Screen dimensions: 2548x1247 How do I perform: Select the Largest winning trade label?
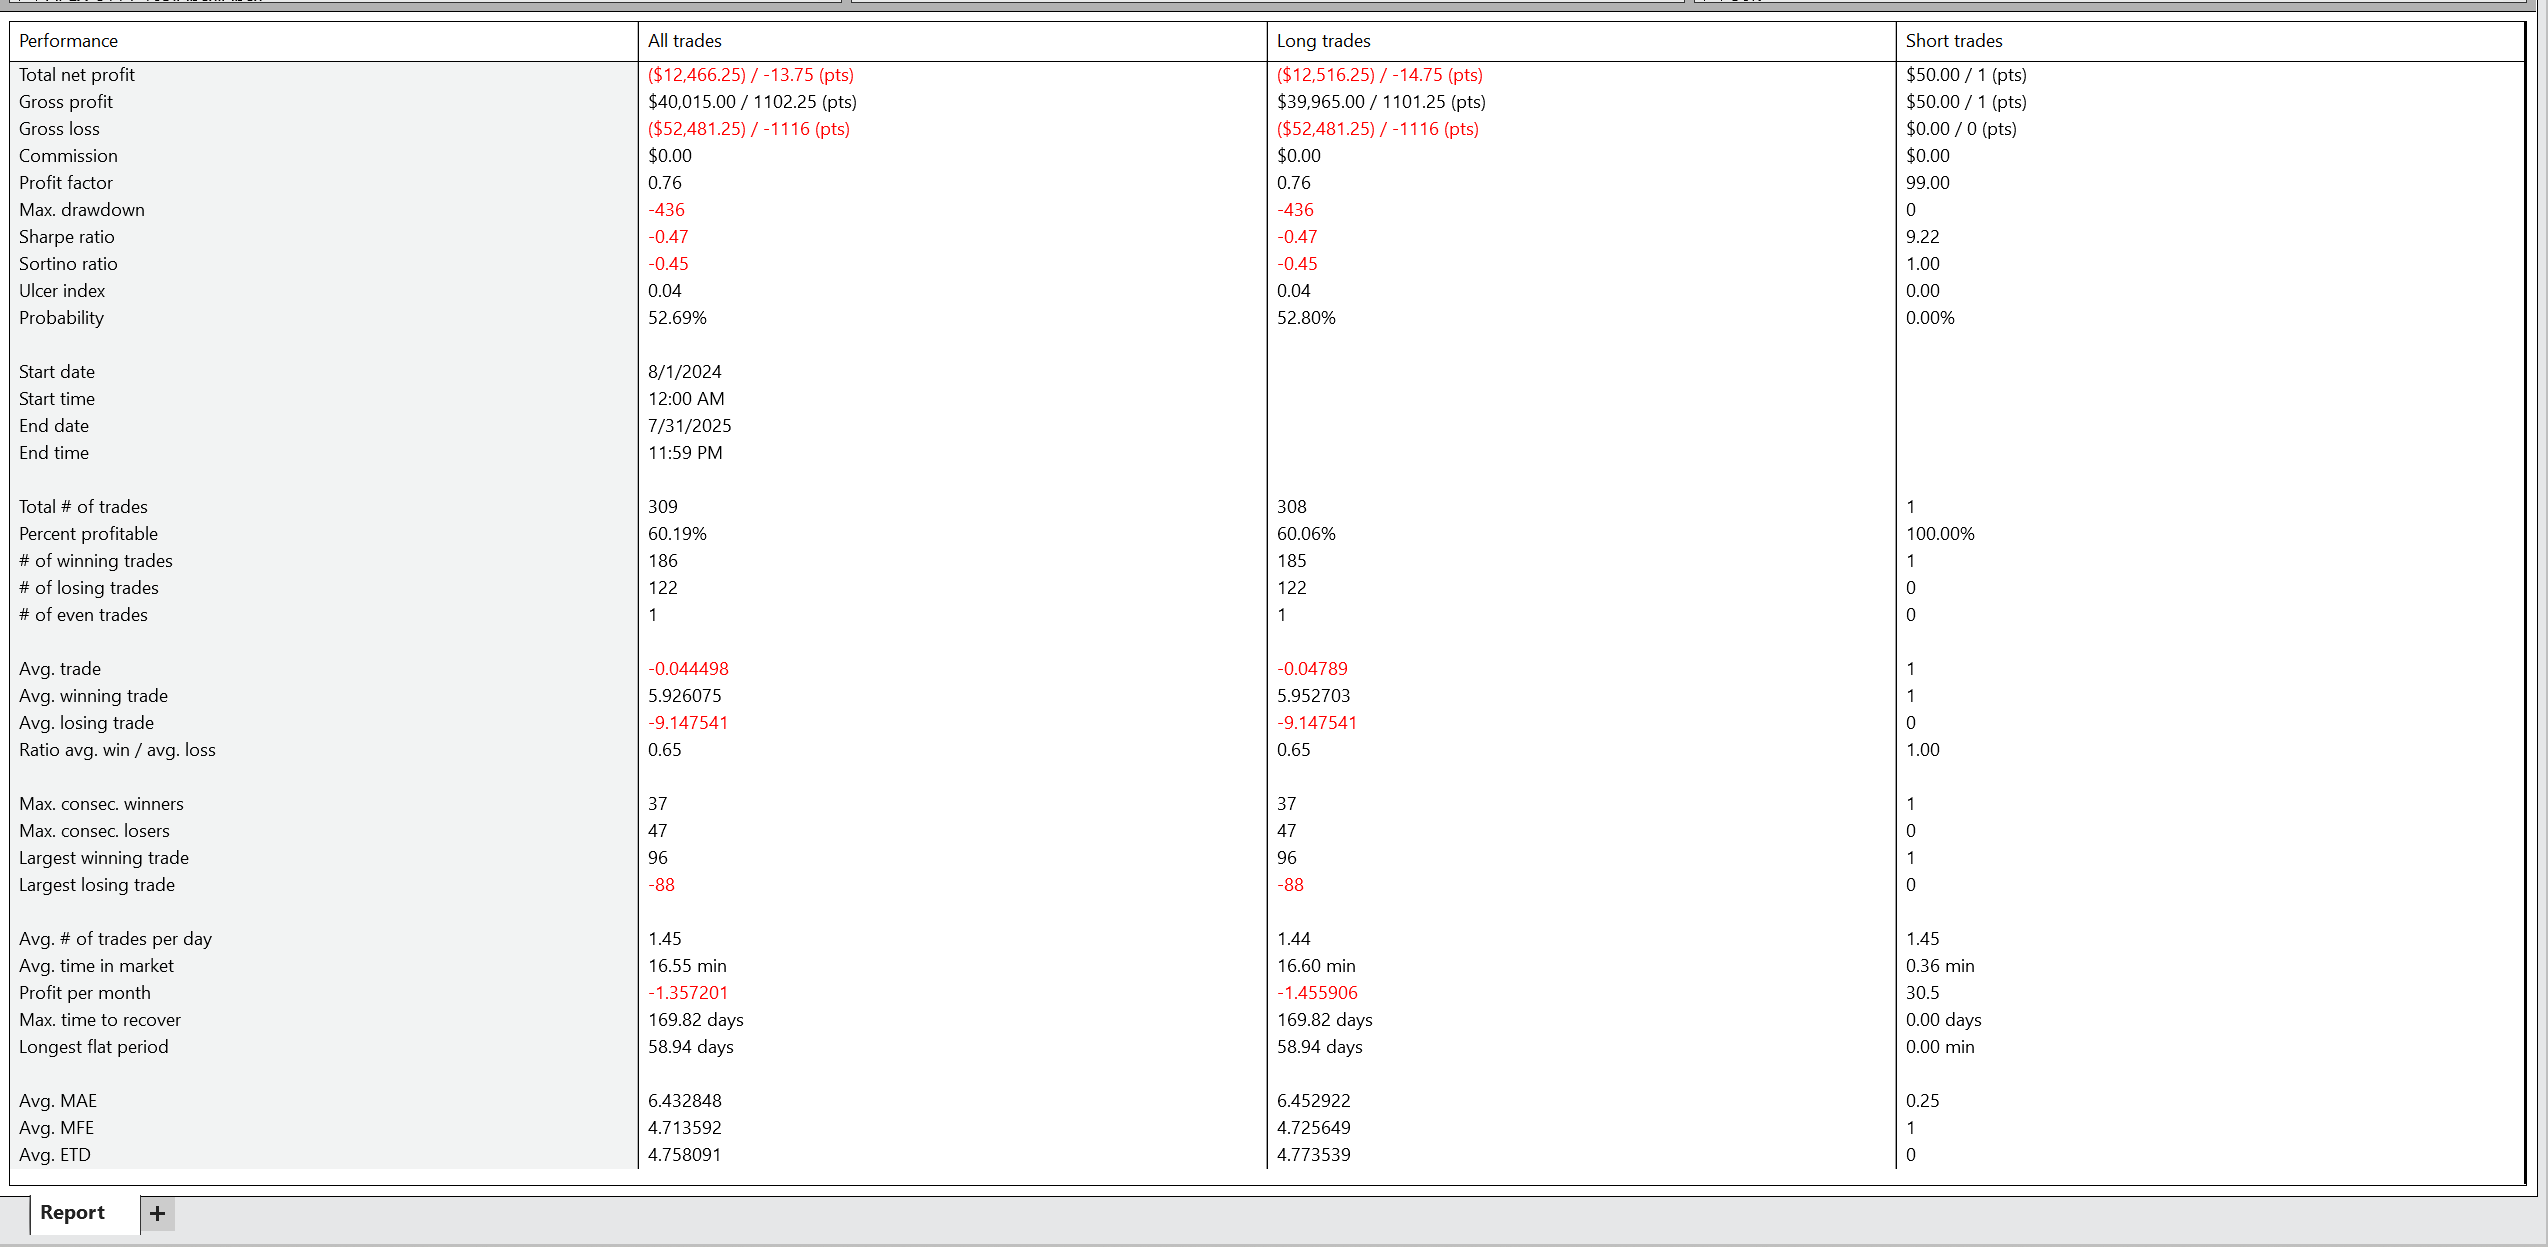click(x=103, y=858)
